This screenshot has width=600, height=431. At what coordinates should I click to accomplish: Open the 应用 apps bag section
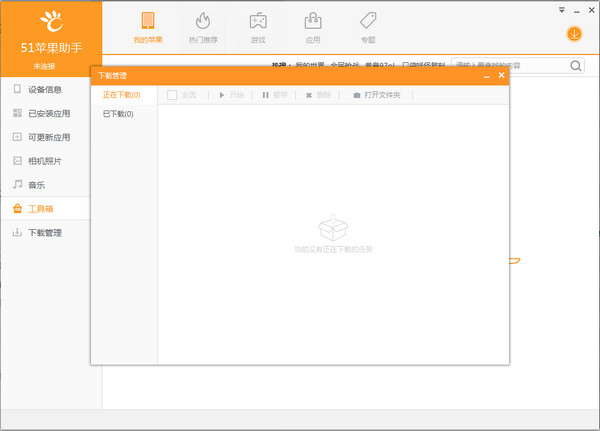(312, 28)
